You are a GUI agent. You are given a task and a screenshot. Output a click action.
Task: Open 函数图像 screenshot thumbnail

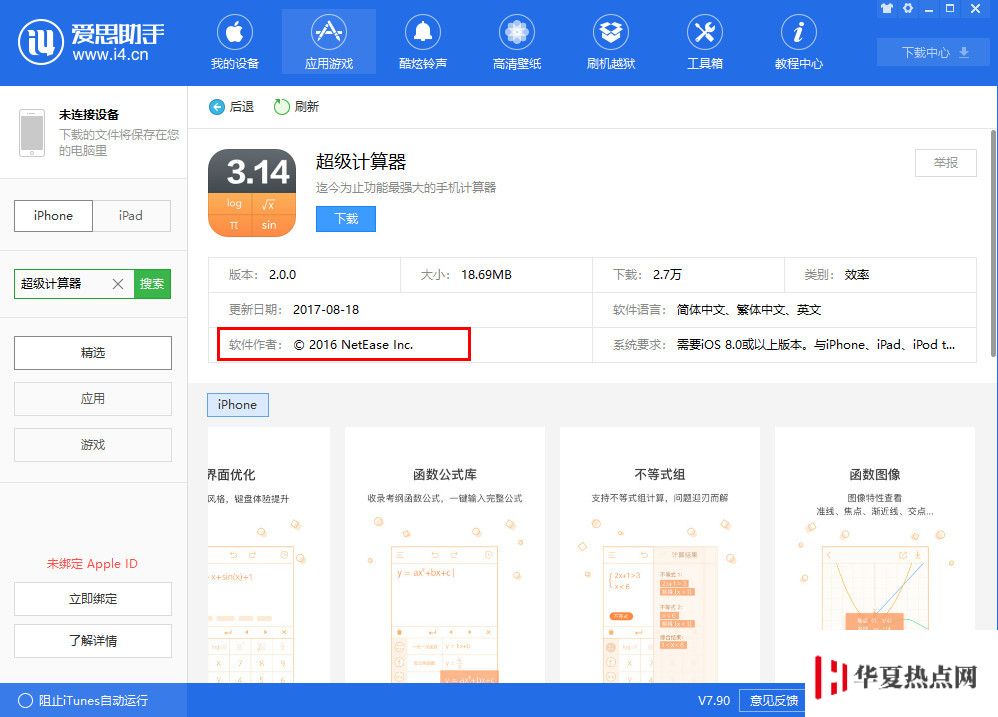(x=875, y=528)
